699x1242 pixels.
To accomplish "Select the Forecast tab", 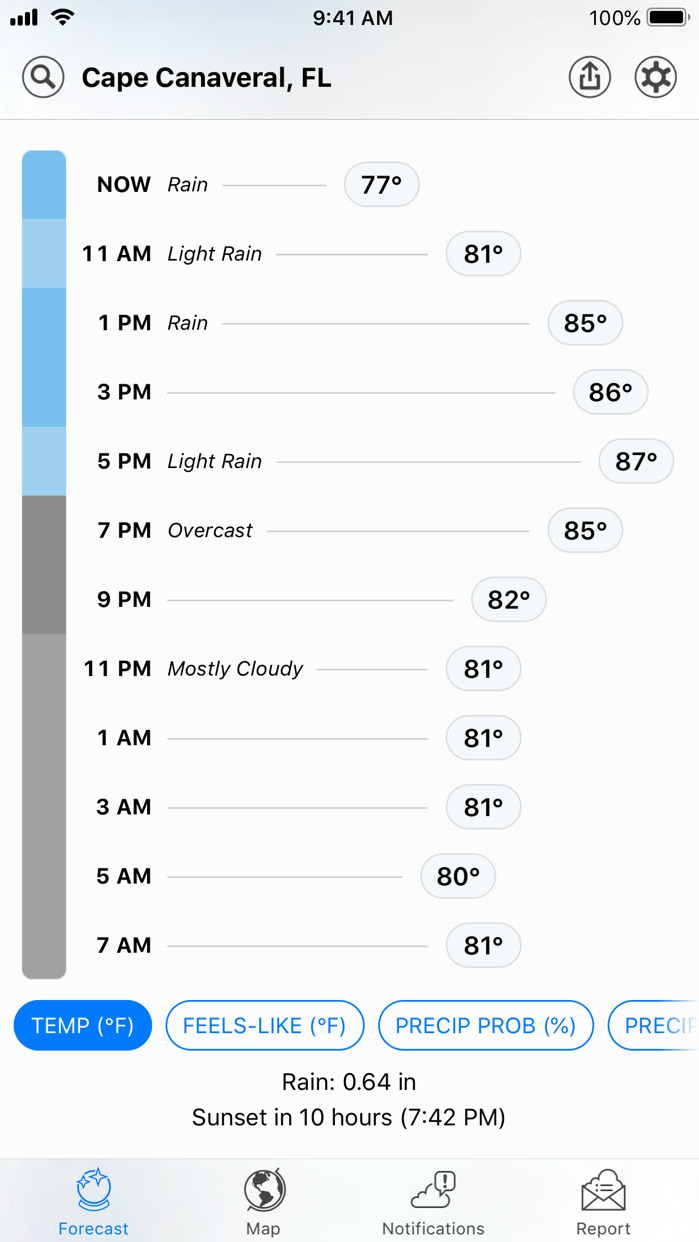I will [93, 1203].
